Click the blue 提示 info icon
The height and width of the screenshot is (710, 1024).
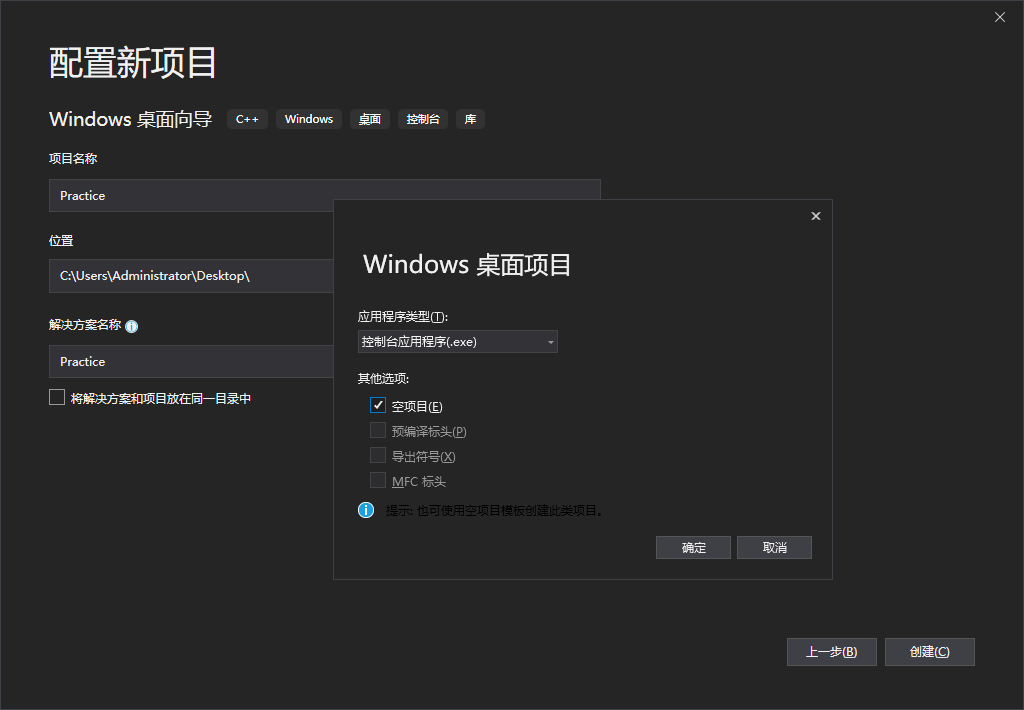tap(366, 510)
